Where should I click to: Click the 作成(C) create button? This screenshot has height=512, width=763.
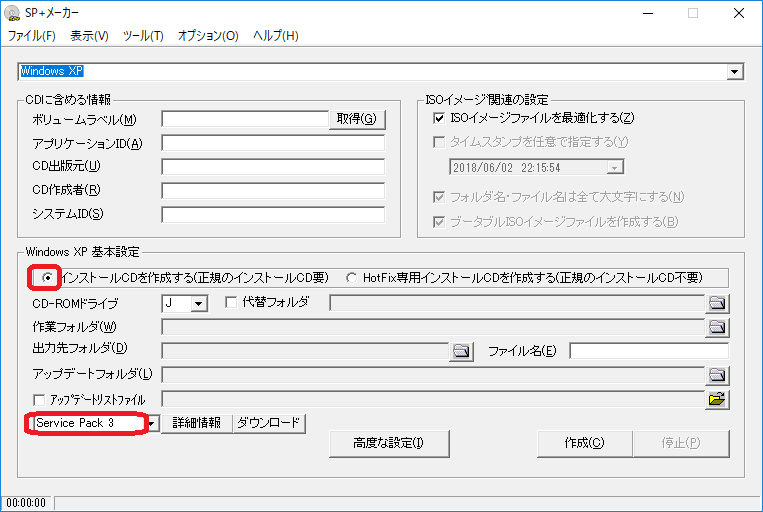584,443
